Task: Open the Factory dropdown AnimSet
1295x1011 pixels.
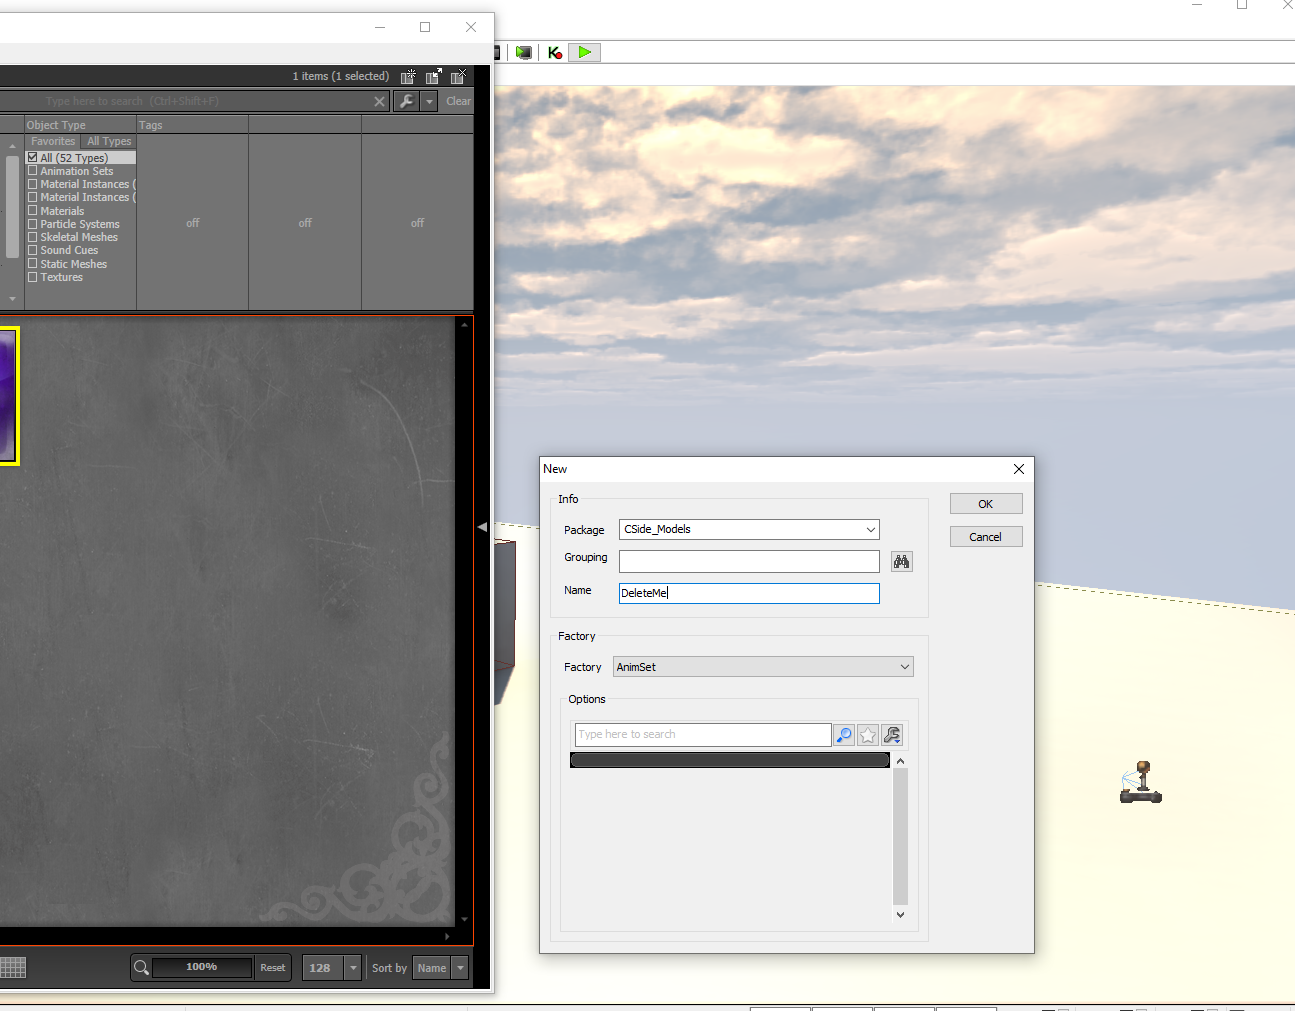Action: [763, 667]
